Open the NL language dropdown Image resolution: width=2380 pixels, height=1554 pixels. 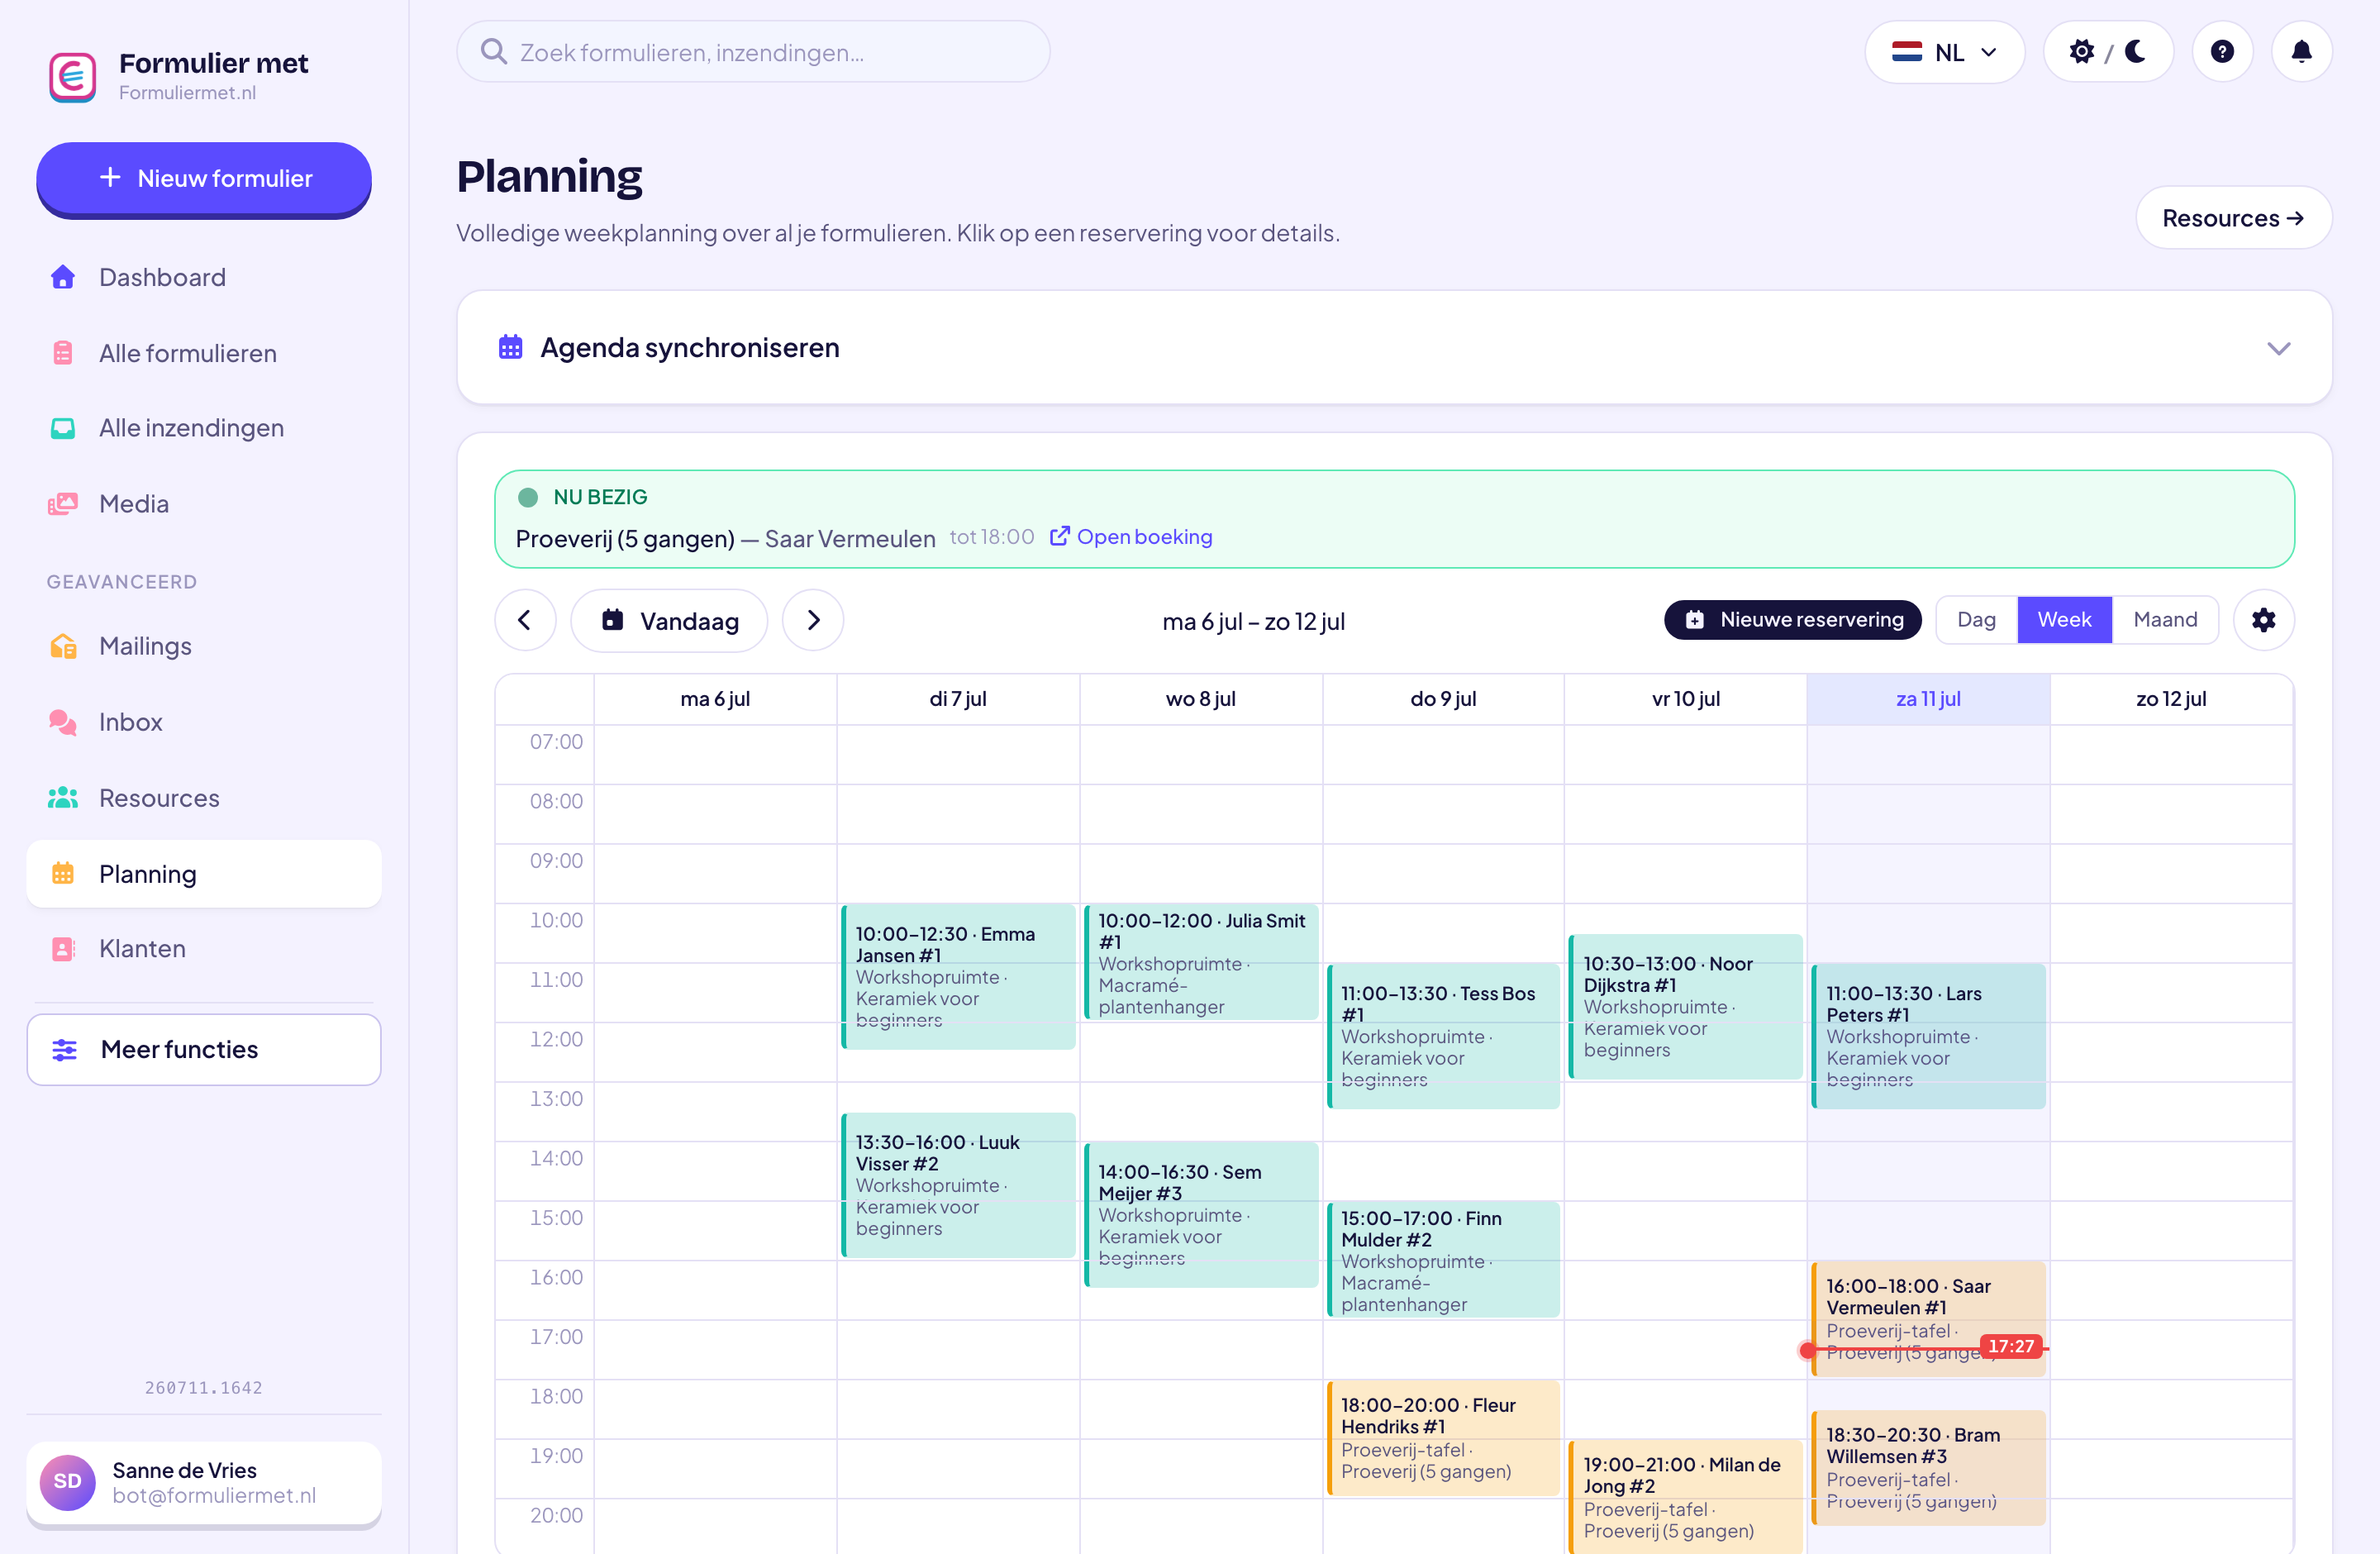coord(1945,52)
